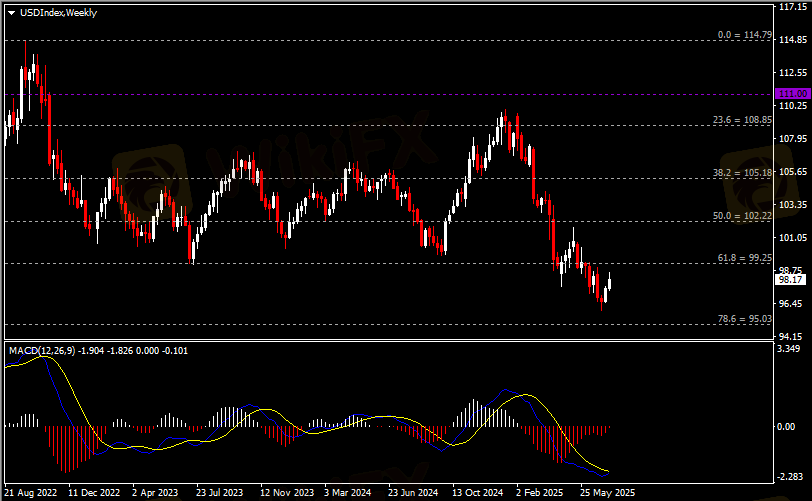Click the 25 May 2025 date label
Image resolution: width=812 pixels, height=501 pixels.
pos(607,492)
